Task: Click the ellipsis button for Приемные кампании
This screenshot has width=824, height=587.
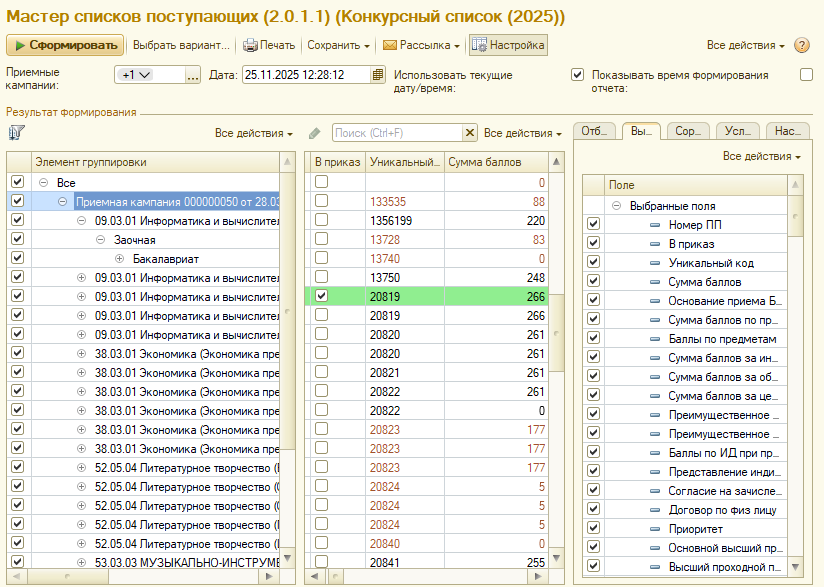Action: (193, 75)
